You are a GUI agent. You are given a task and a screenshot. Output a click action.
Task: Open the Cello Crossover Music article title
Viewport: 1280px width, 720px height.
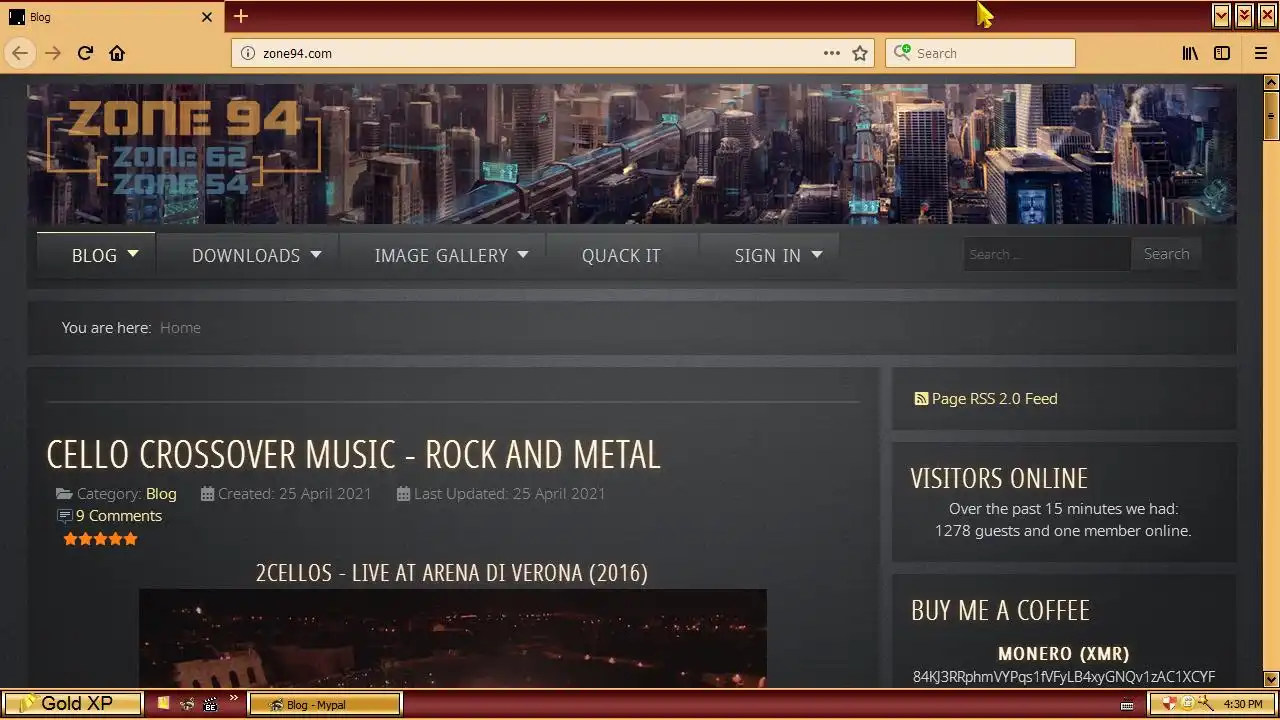click(x=354, y=455)
